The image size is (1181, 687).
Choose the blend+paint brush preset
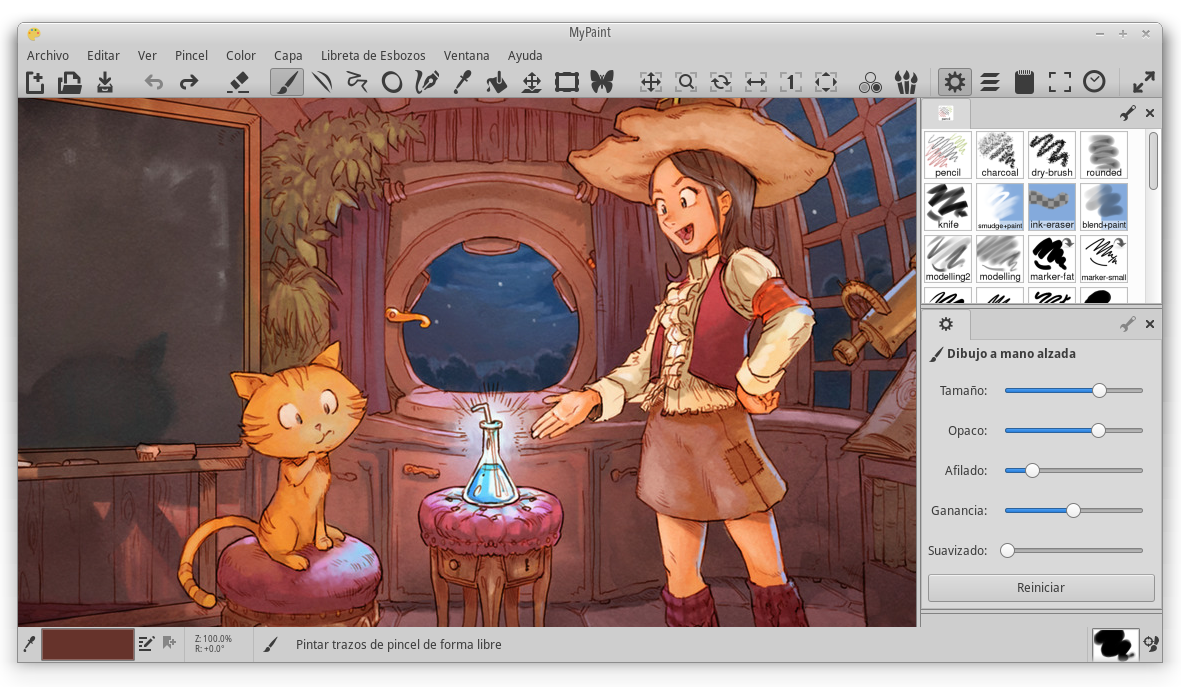point(1103,207)
